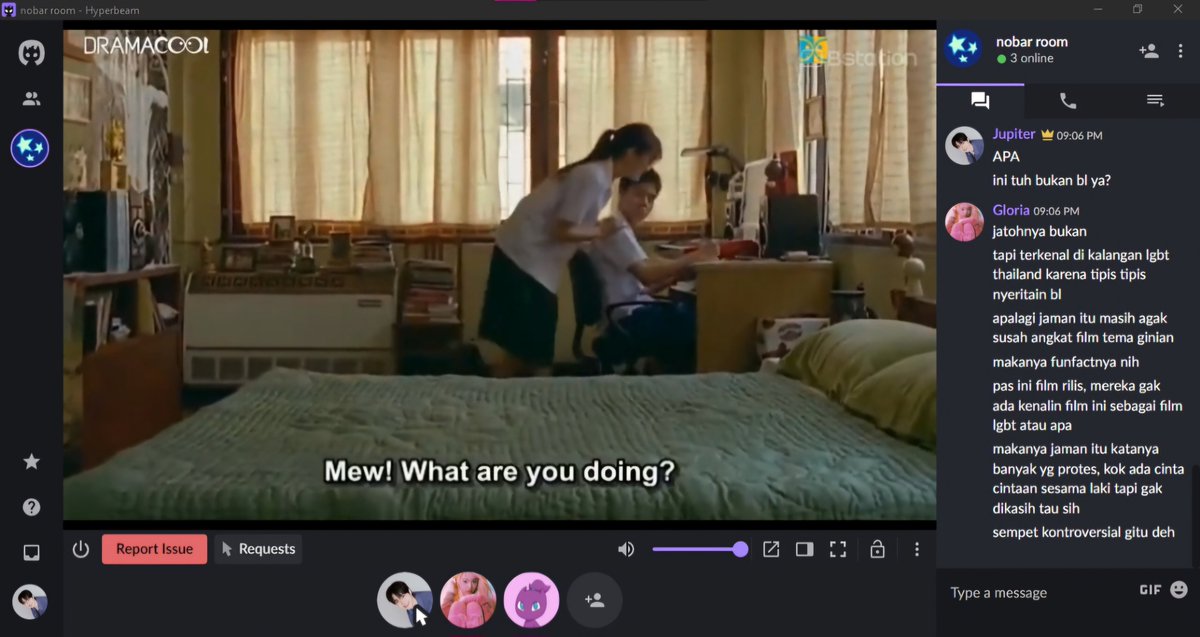The width and height of the screenshot is (1200, 637).
Task: Click the Hyperbeam icon in the window title bar
Action: click(x=8, y=9)
